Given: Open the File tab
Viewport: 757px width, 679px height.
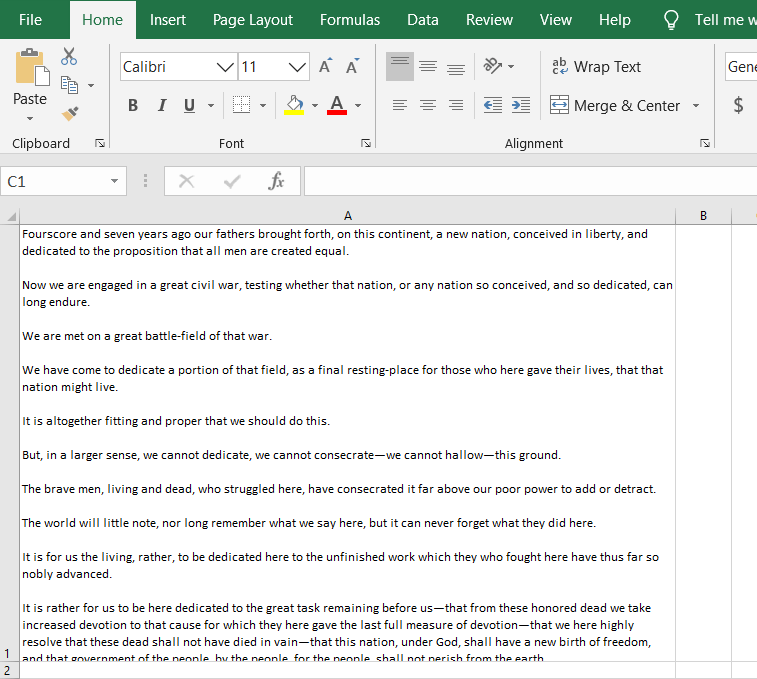Looking at the screenshot, I should click(30, 20).
